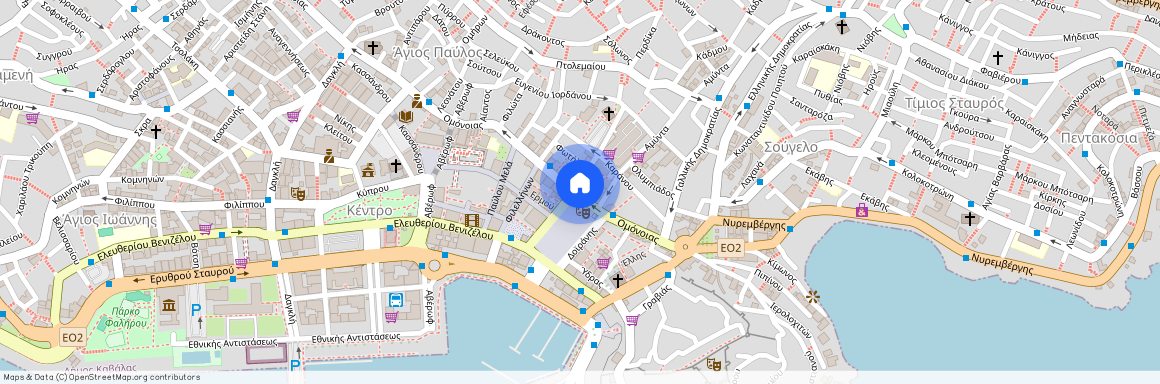The image size is (1160, 384).
Task: Select the theatre masks icon below the home marker
Action: click(x=583, y=213)
